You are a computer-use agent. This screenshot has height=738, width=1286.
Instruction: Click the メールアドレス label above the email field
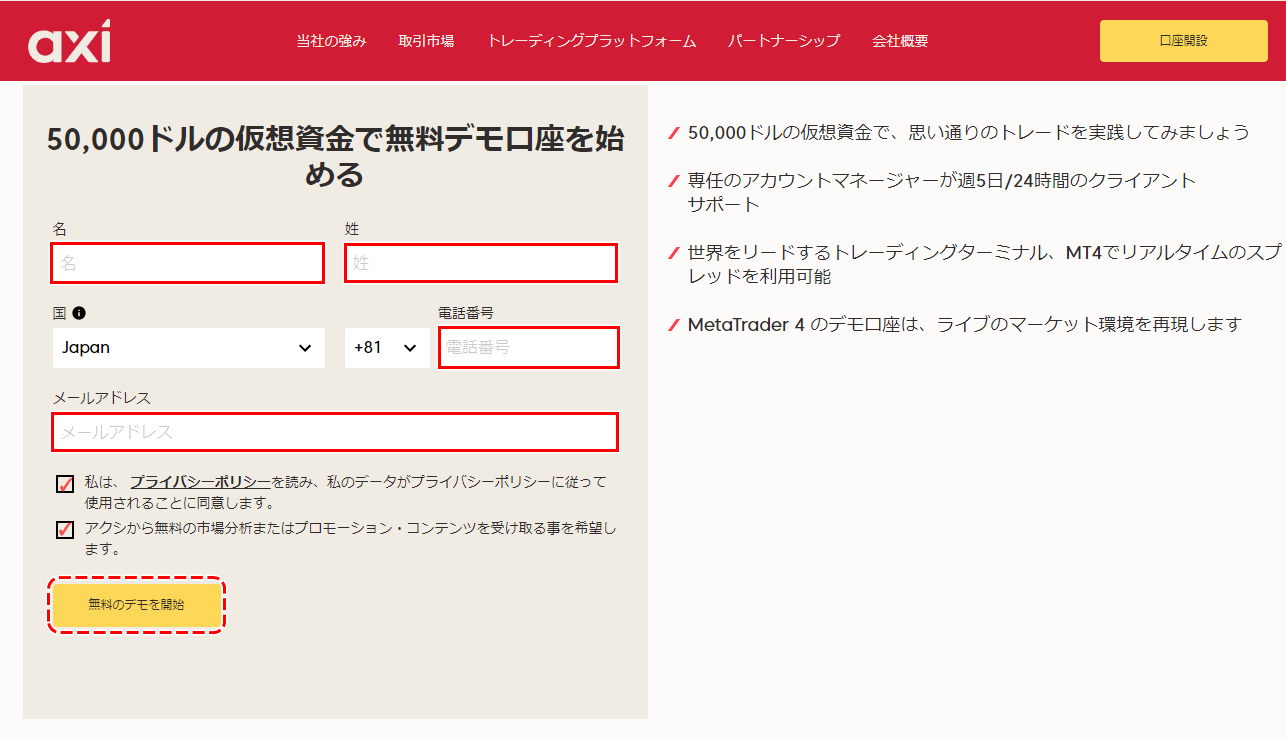coord(102,398)
